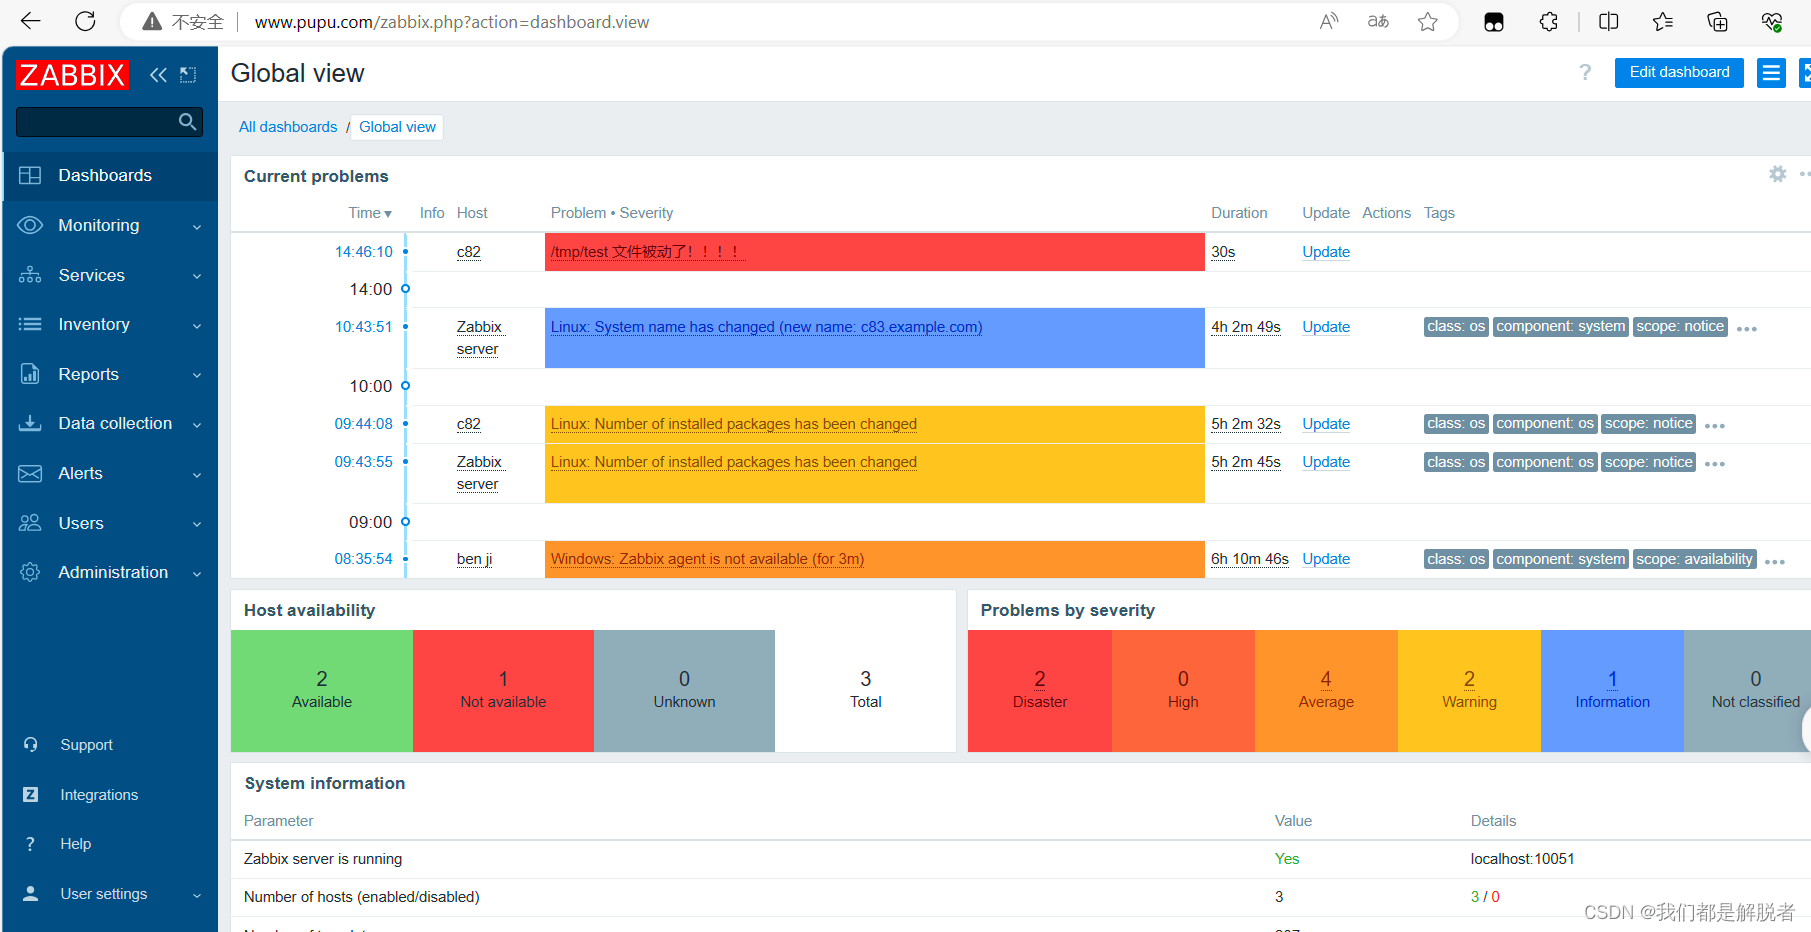
Task: Click the Inventory list icon
Action: (30, 324)
